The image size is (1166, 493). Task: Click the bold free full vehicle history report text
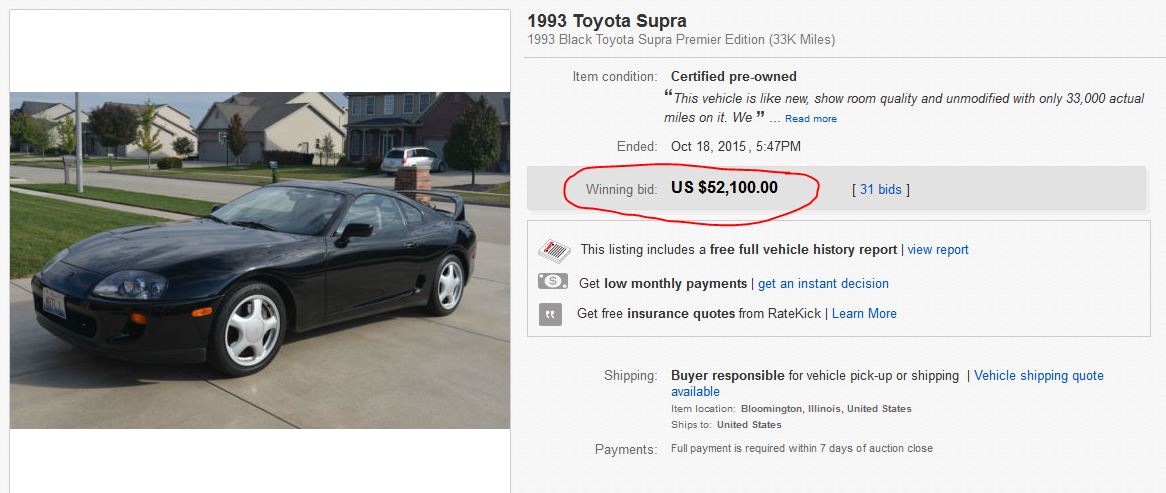(803, 250)
